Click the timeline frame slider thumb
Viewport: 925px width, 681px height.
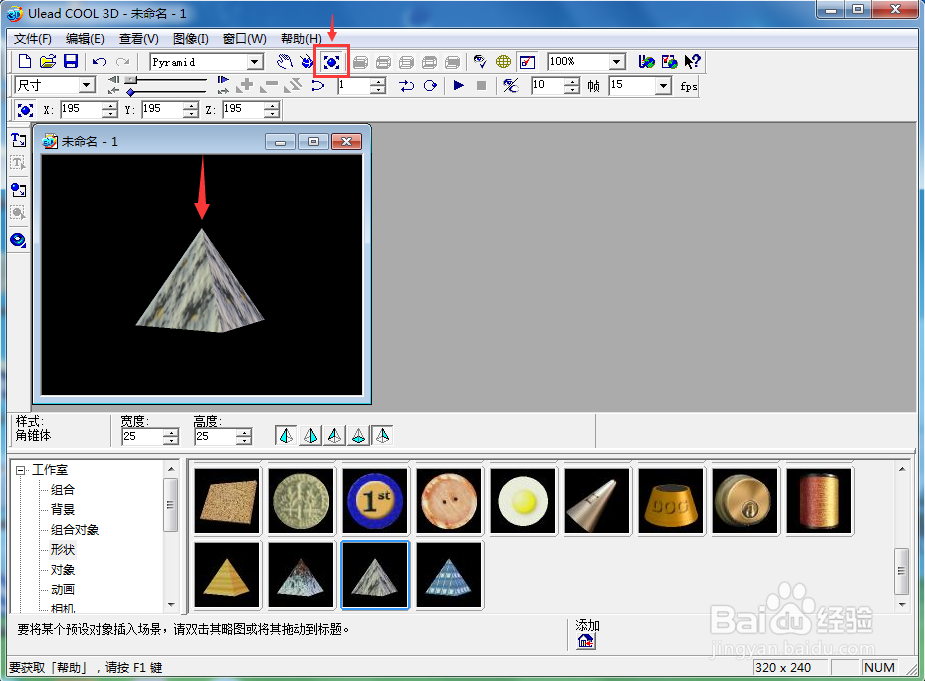131,80
